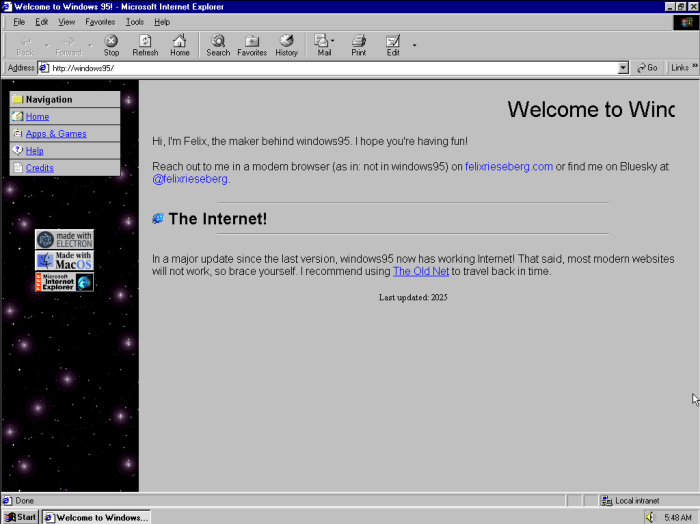Open the Home navigation link
The image size is (700, 524).
(x=38, y=116)
